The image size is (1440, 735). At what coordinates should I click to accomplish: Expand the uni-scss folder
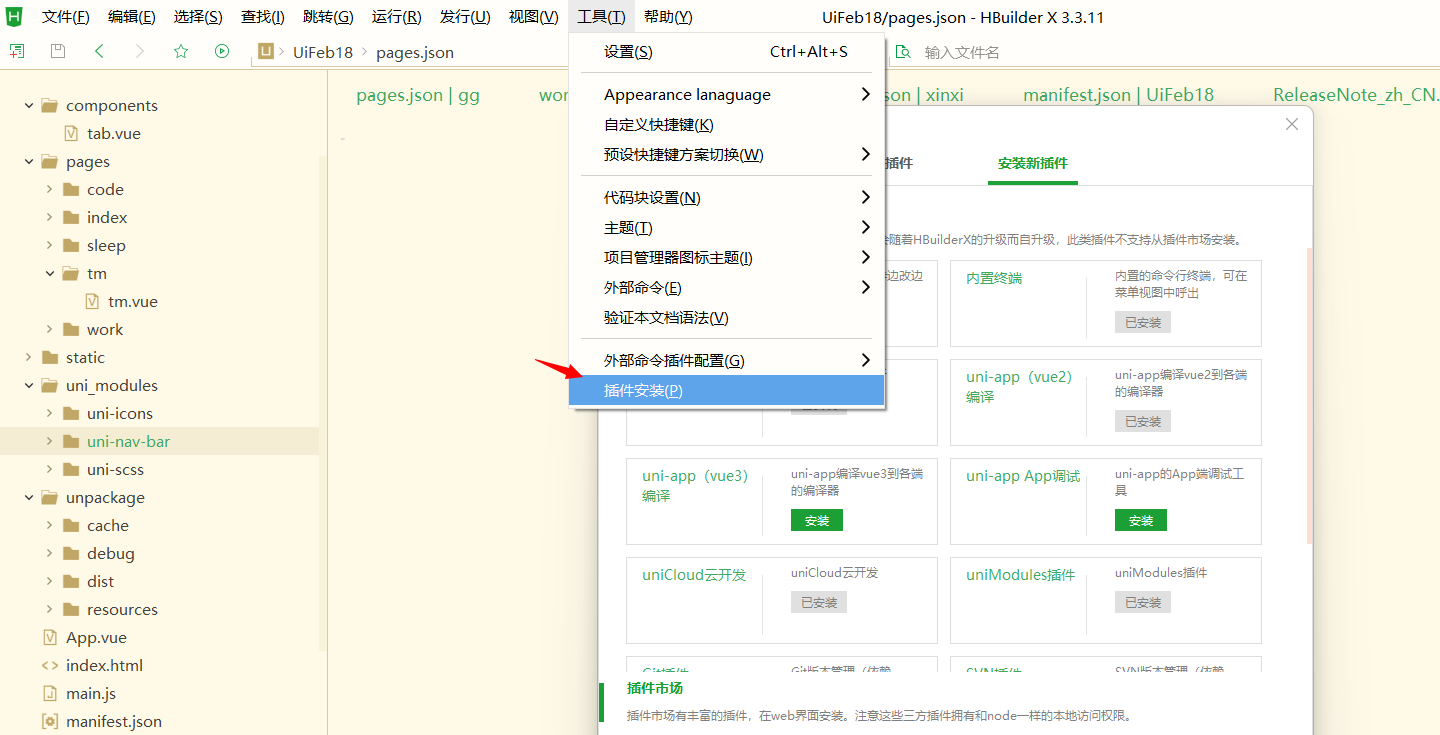tap(49, 469)
